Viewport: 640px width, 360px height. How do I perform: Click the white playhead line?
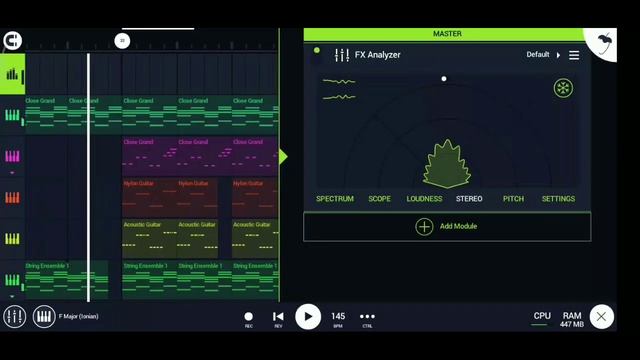(x=88, y=178)
